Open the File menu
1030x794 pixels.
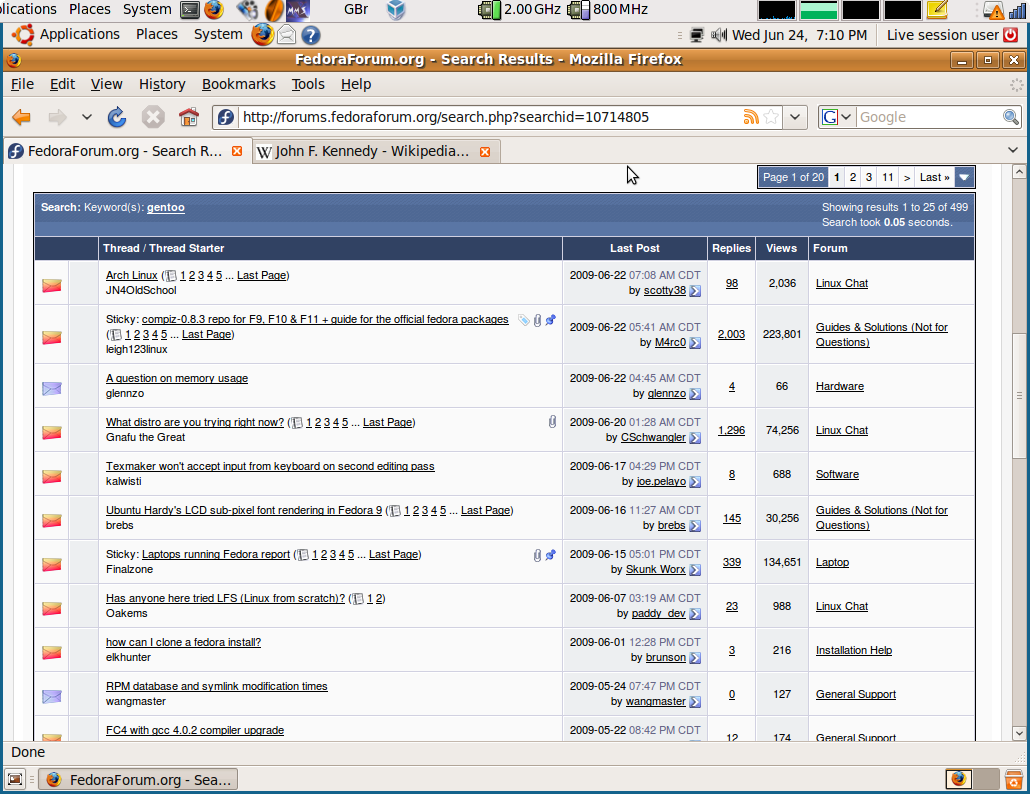pos(22,84)
